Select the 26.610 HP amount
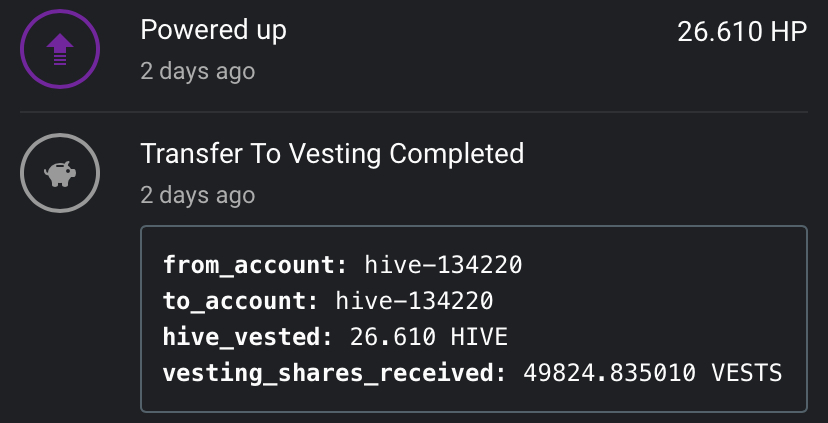Screen dimensions: 828x423 [742, 32]
